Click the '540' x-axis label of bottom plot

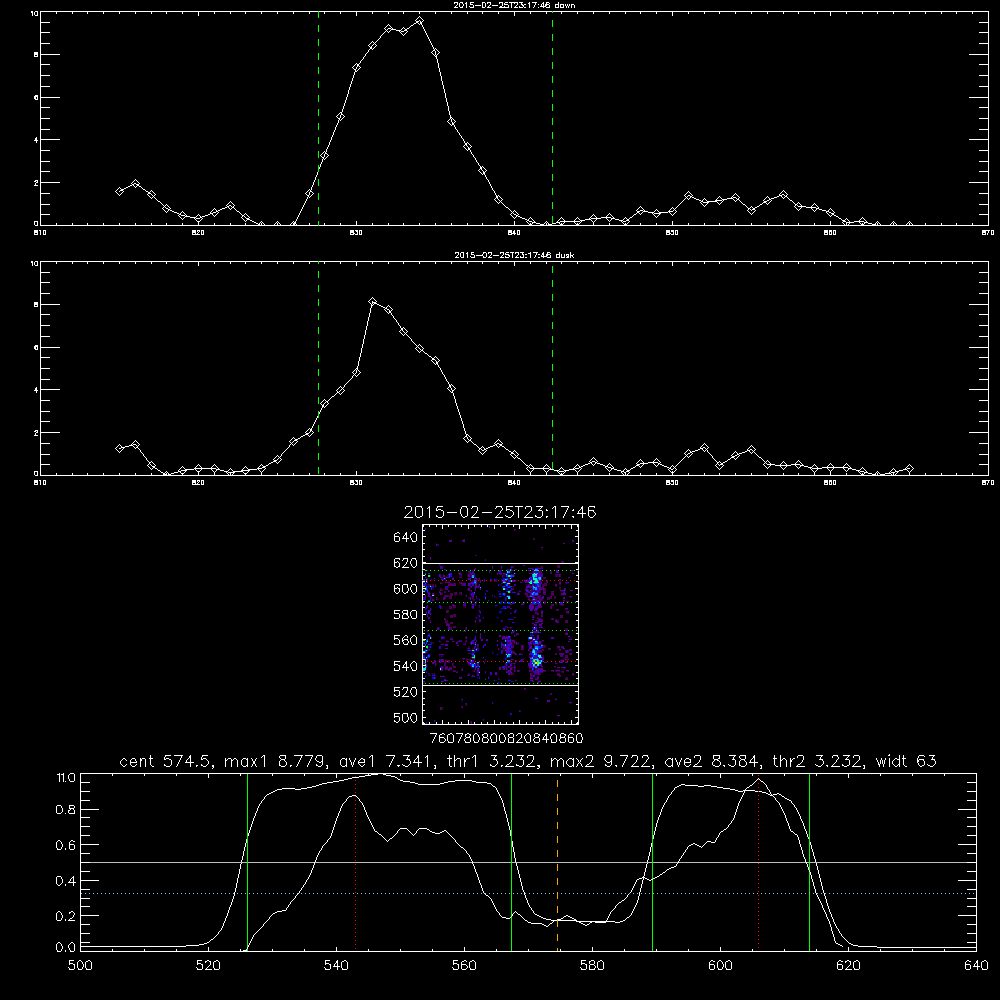pos(336,965)
